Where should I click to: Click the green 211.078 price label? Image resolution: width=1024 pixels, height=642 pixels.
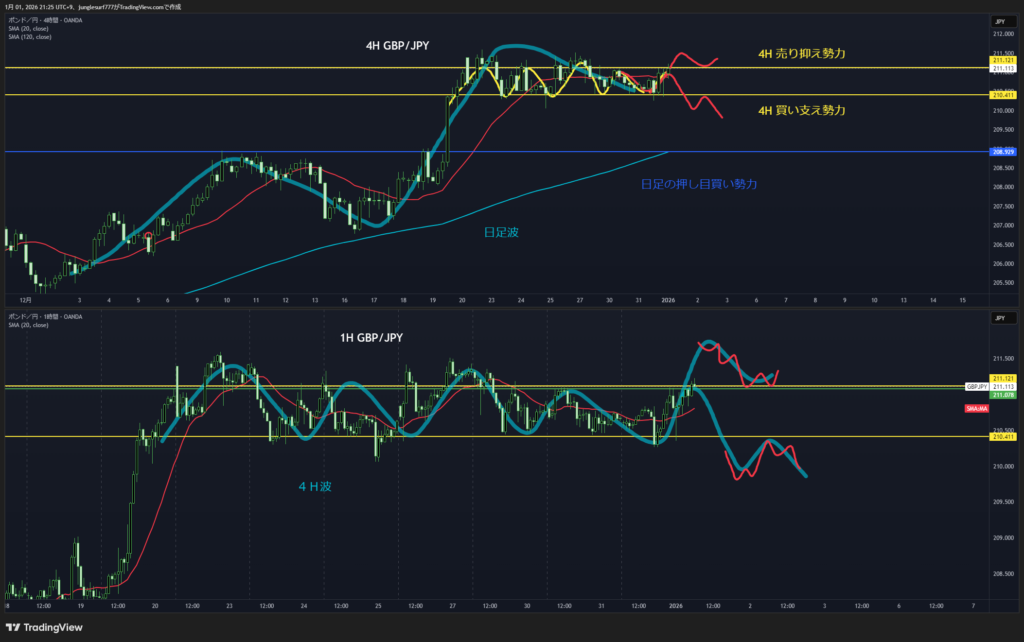(1002, 395)
